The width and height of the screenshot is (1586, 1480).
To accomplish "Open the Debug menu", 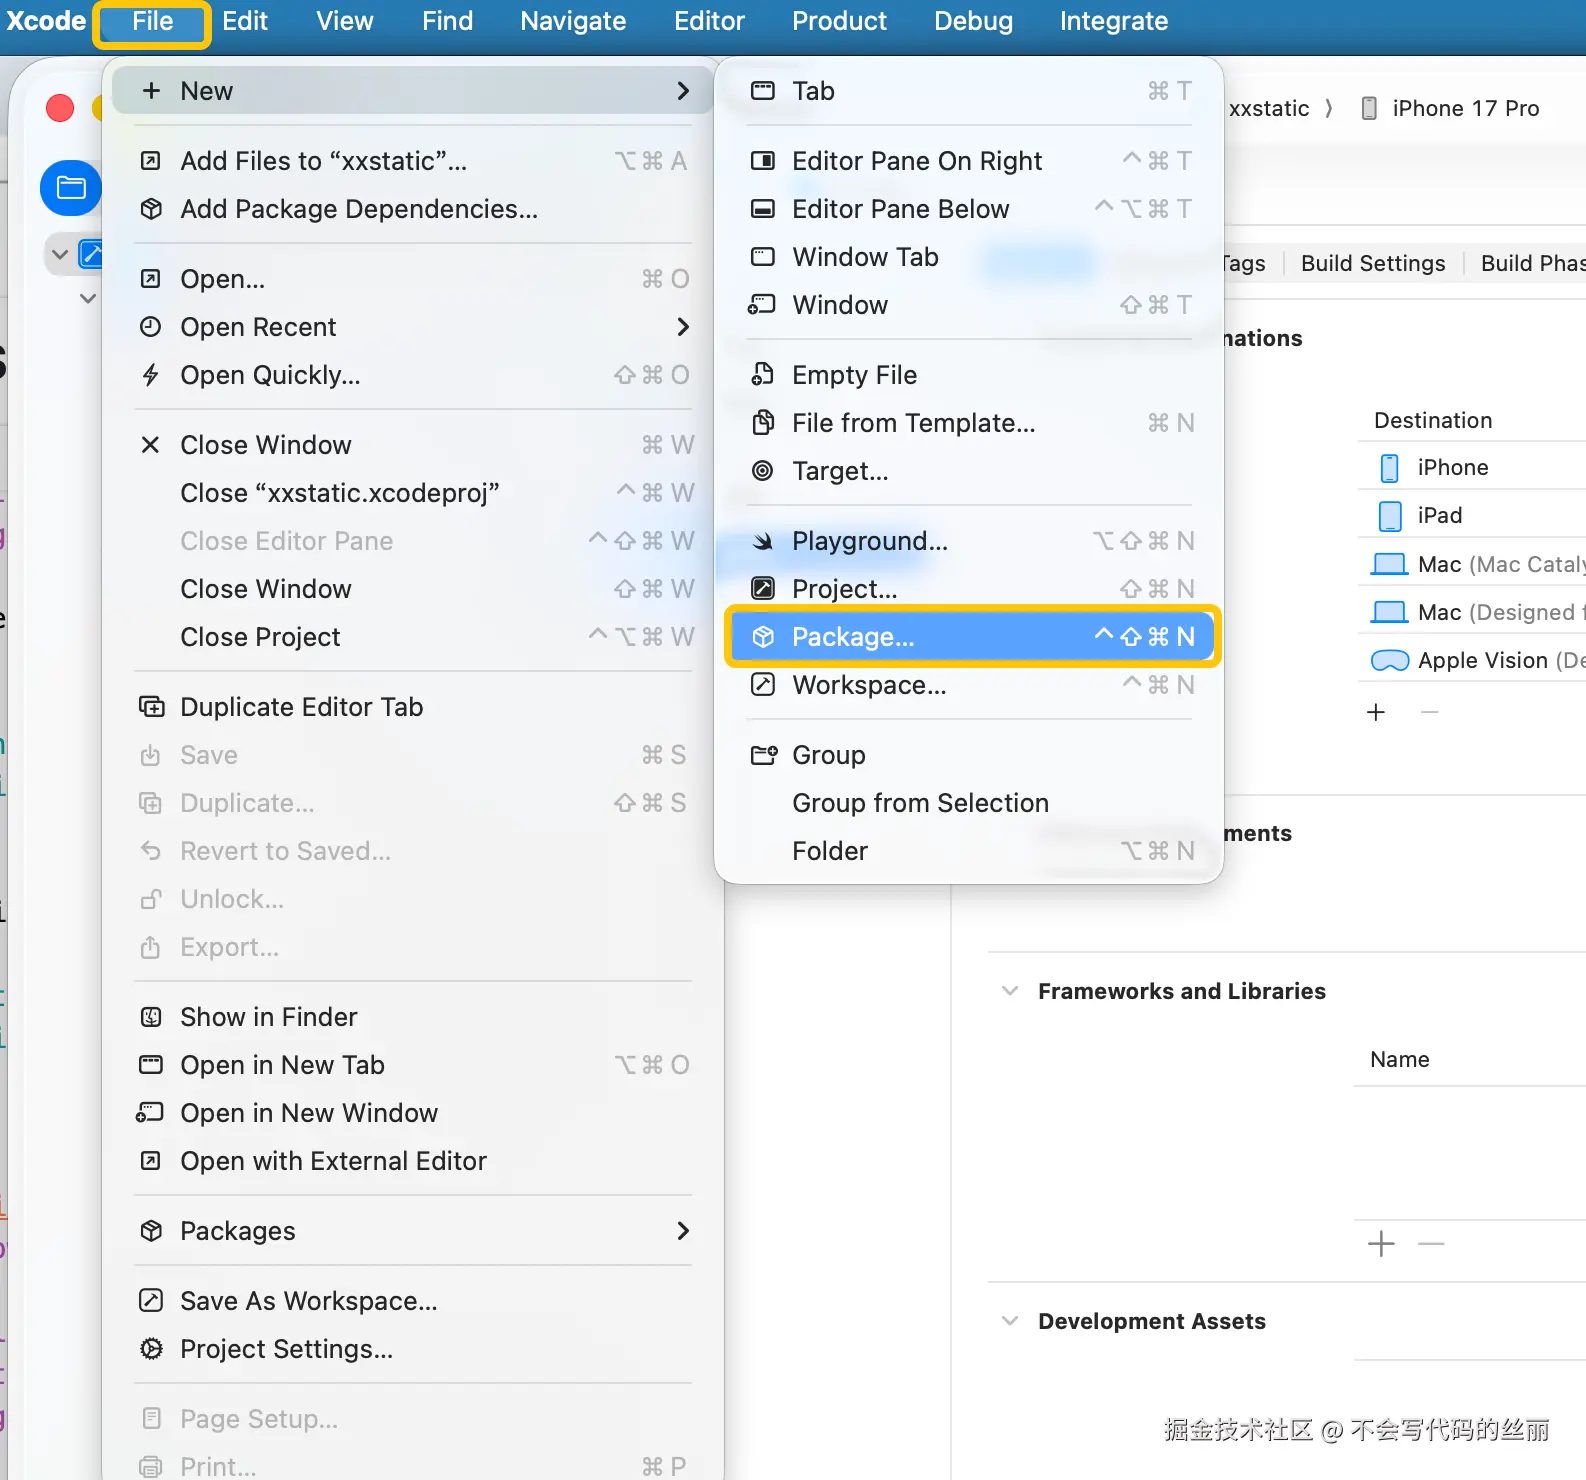I will click(x=973, y=21).
